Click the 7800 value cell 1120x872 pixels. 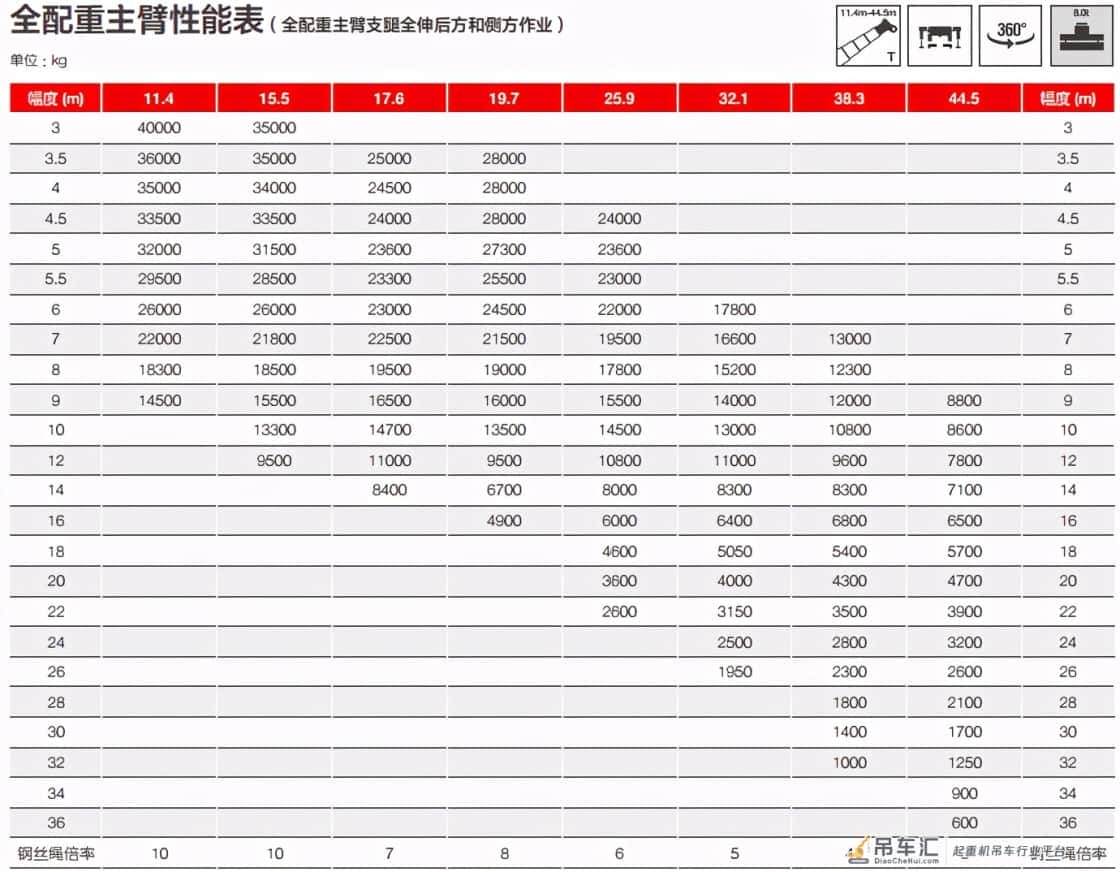[x=964, y=461]
